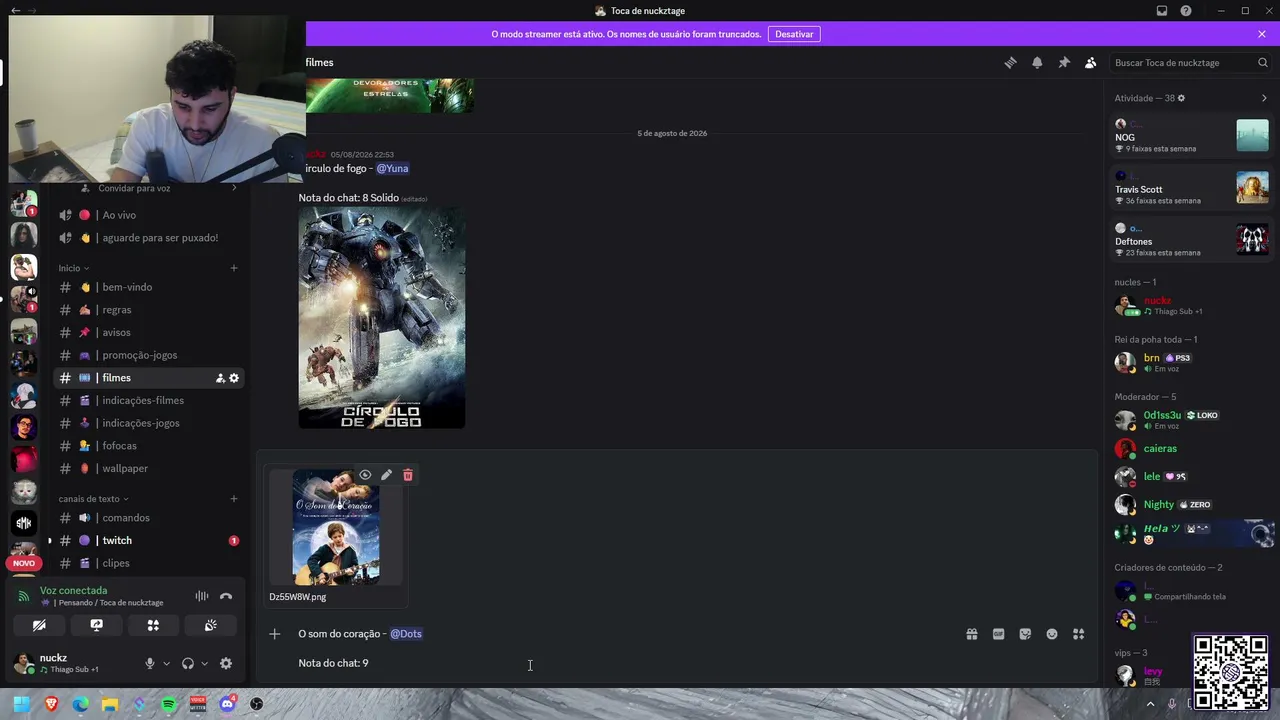The width and height of the screenshot is (1280, 720).
Task: Edit filmes channel settings gear
Action: [234, 378]
